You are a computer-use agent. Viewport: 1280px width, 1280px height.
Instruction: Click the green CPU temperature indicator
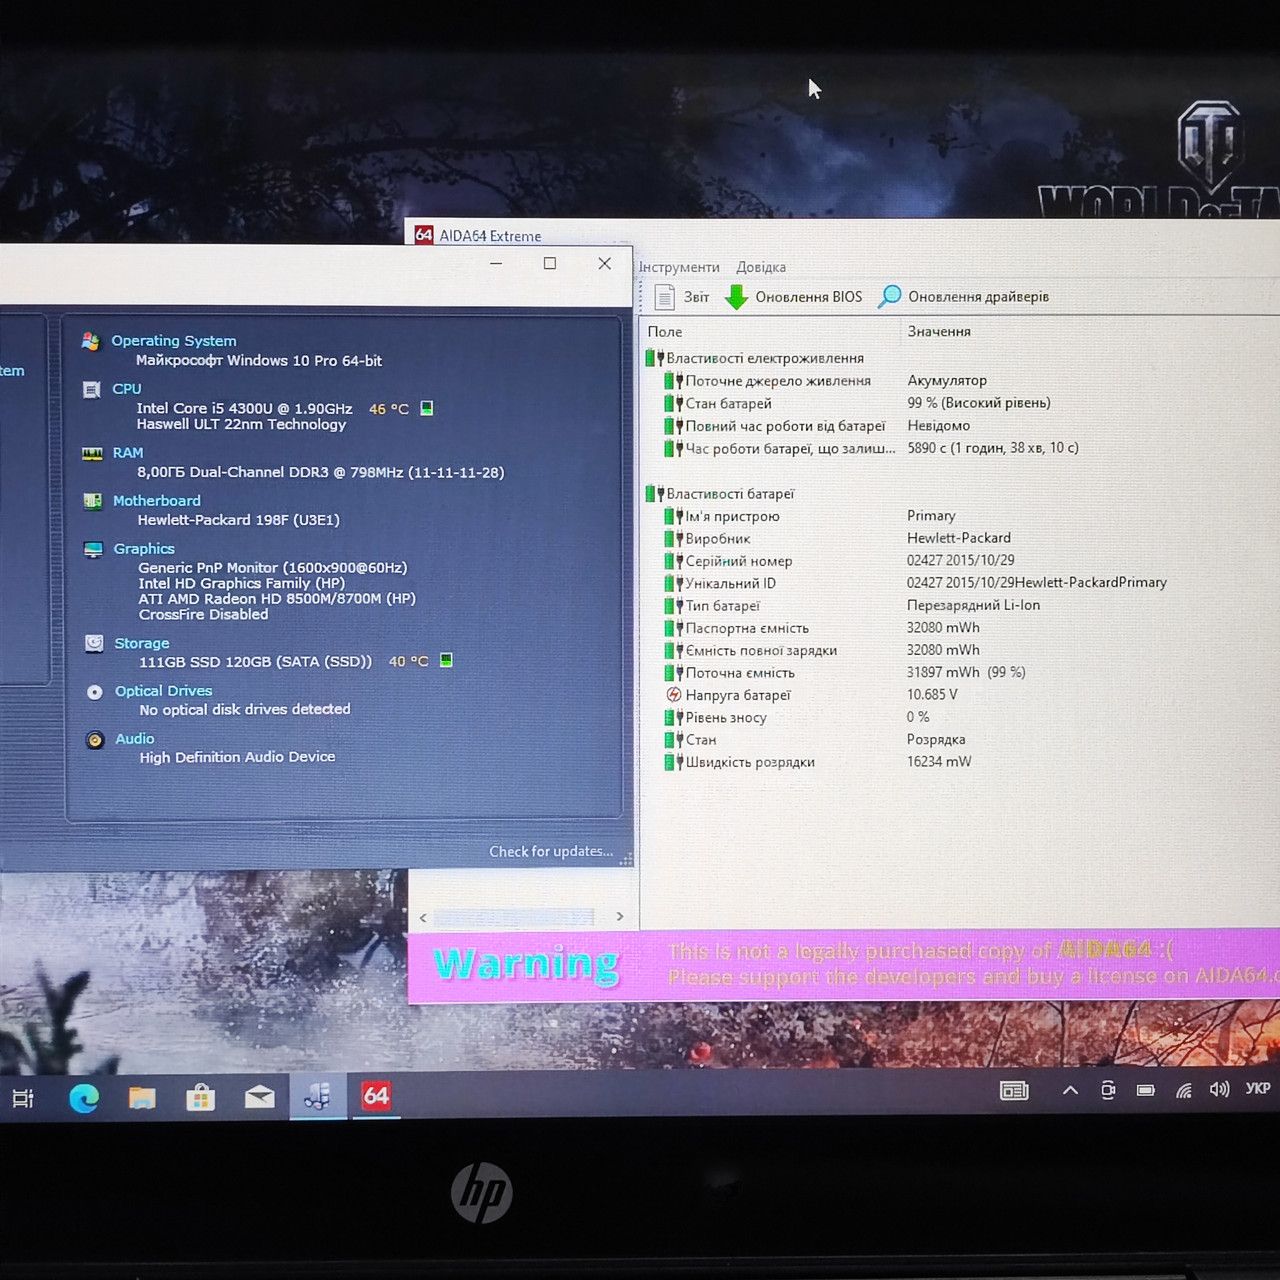pos(427,408)
